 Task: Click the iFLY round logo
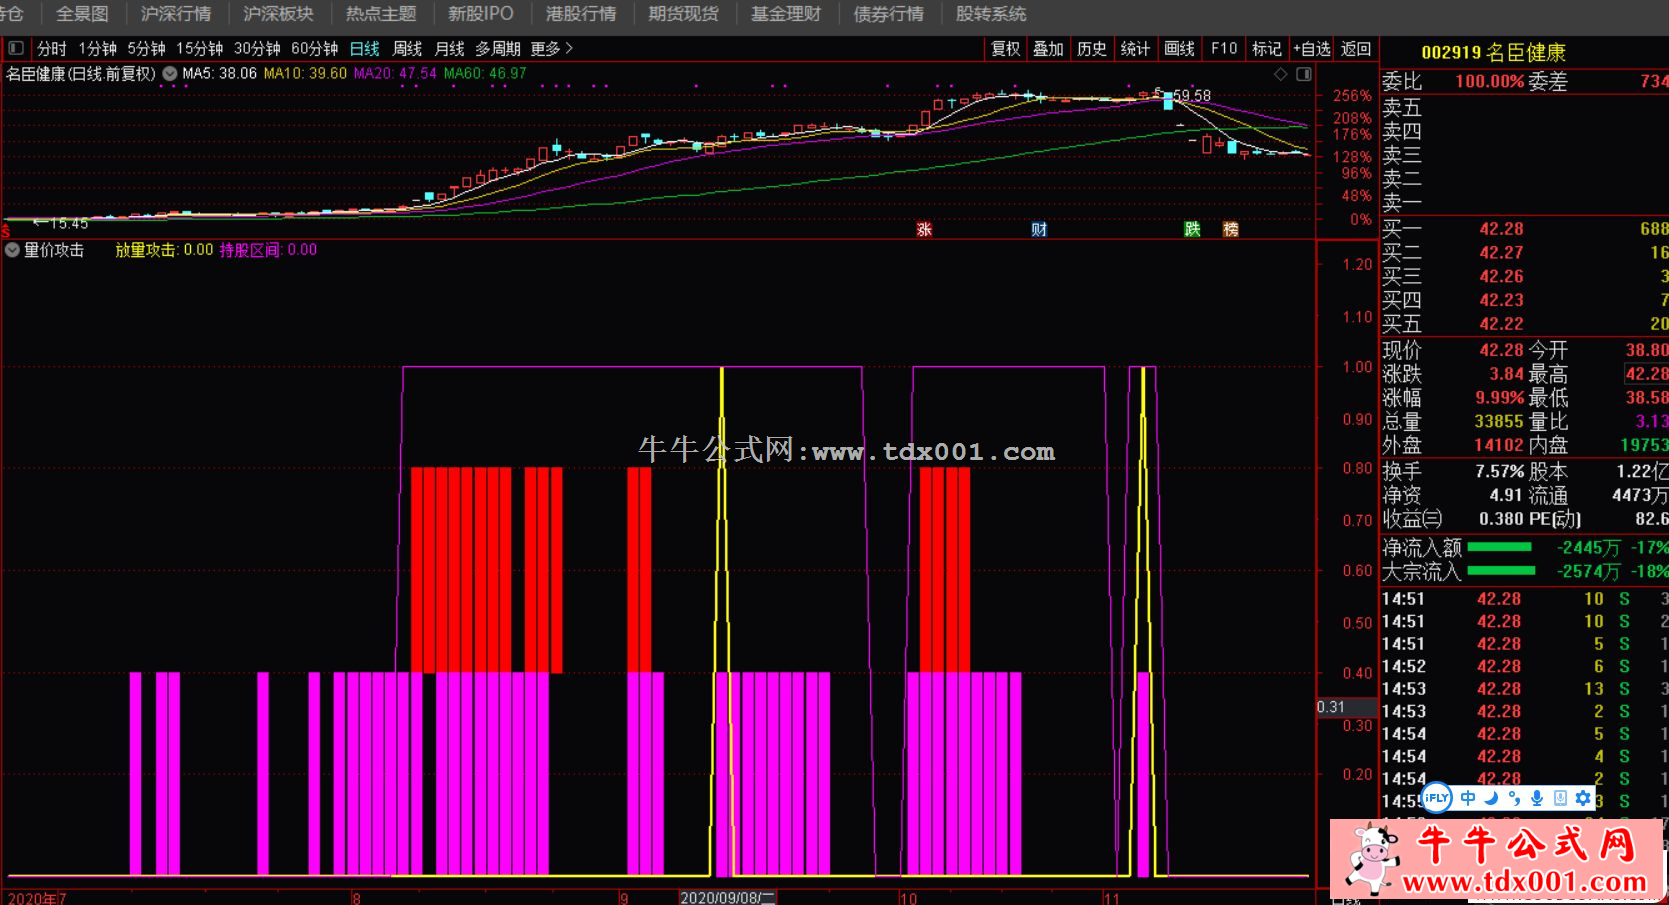[1436, 797]
